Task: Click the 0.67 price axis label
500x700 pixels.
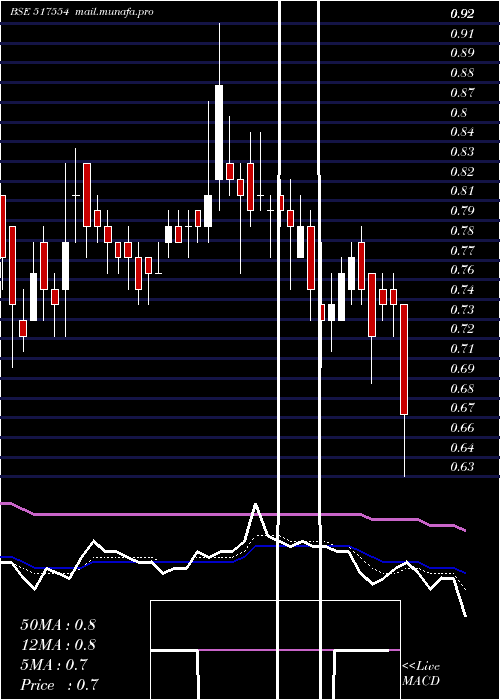Action: pos(462,408)
